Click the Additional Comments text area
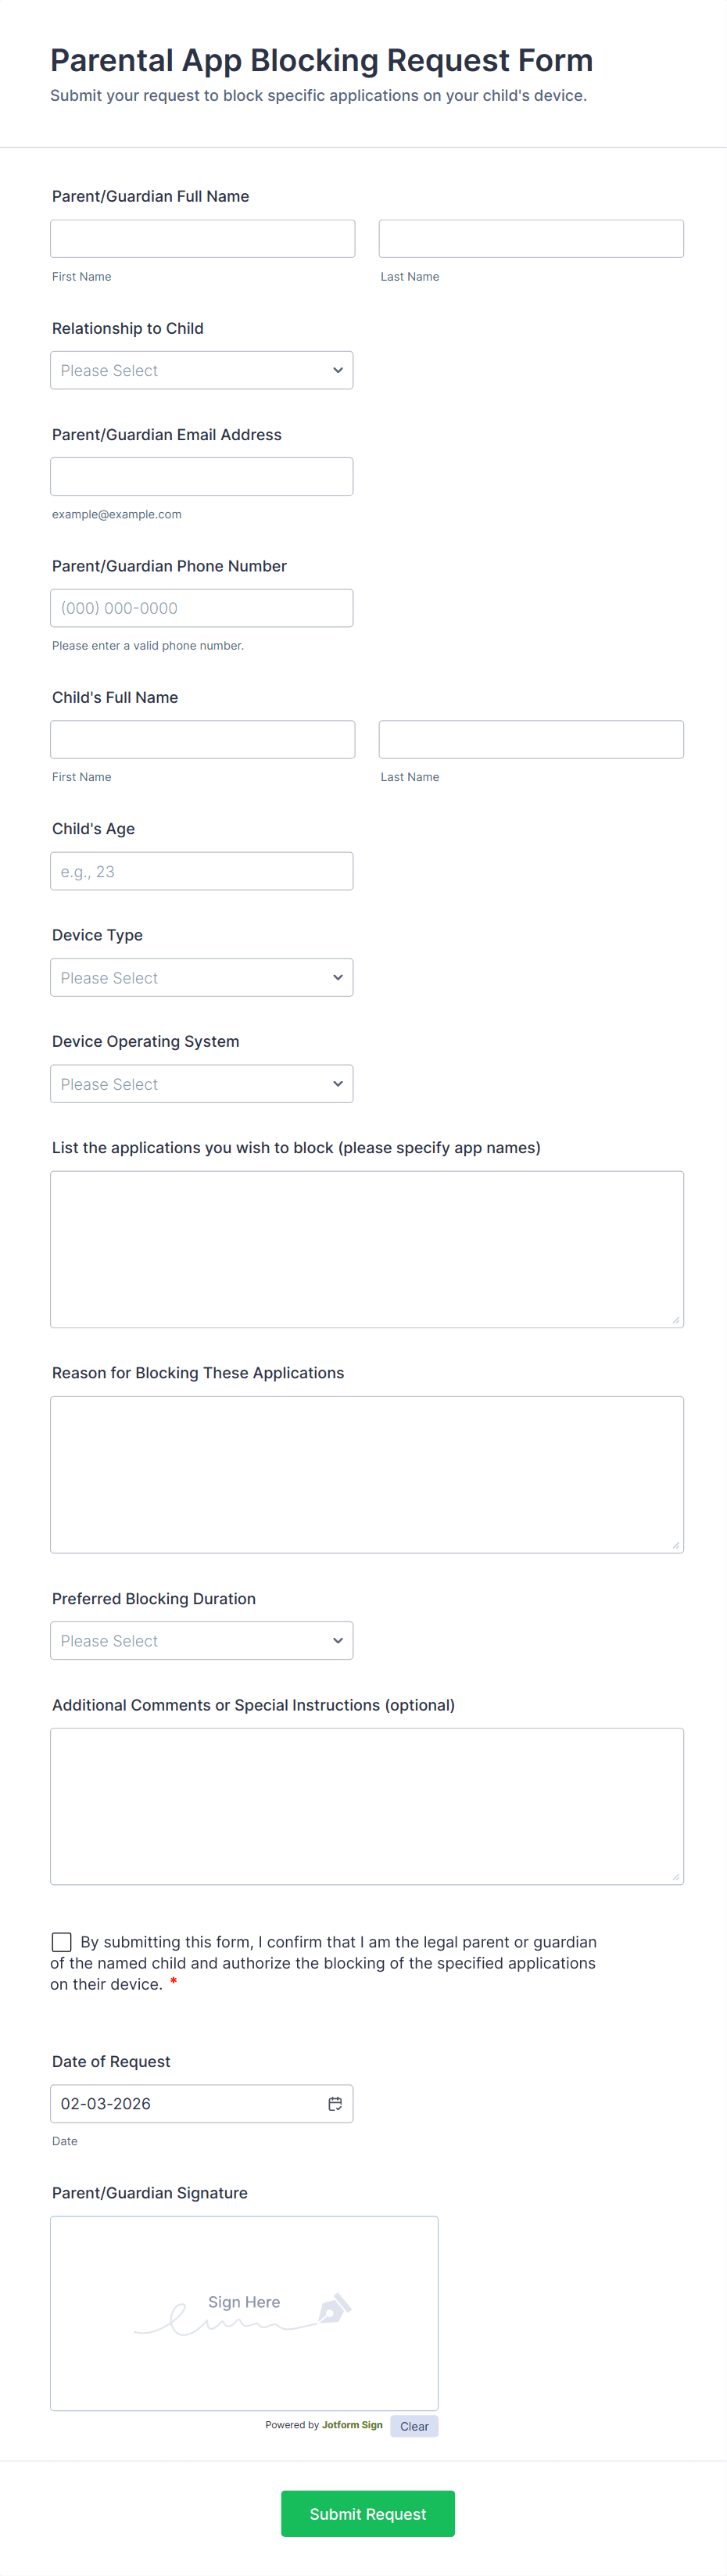 [366, 1806]
